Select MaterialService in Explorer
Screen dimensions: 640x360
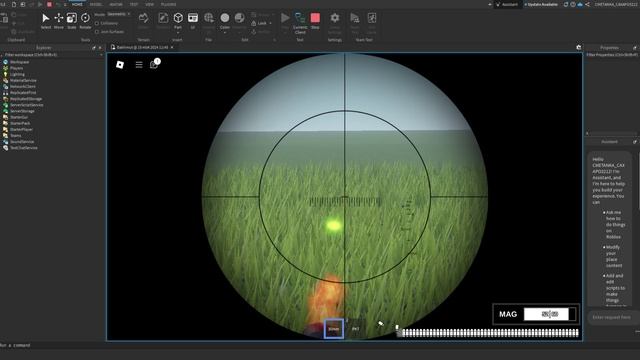23,80
